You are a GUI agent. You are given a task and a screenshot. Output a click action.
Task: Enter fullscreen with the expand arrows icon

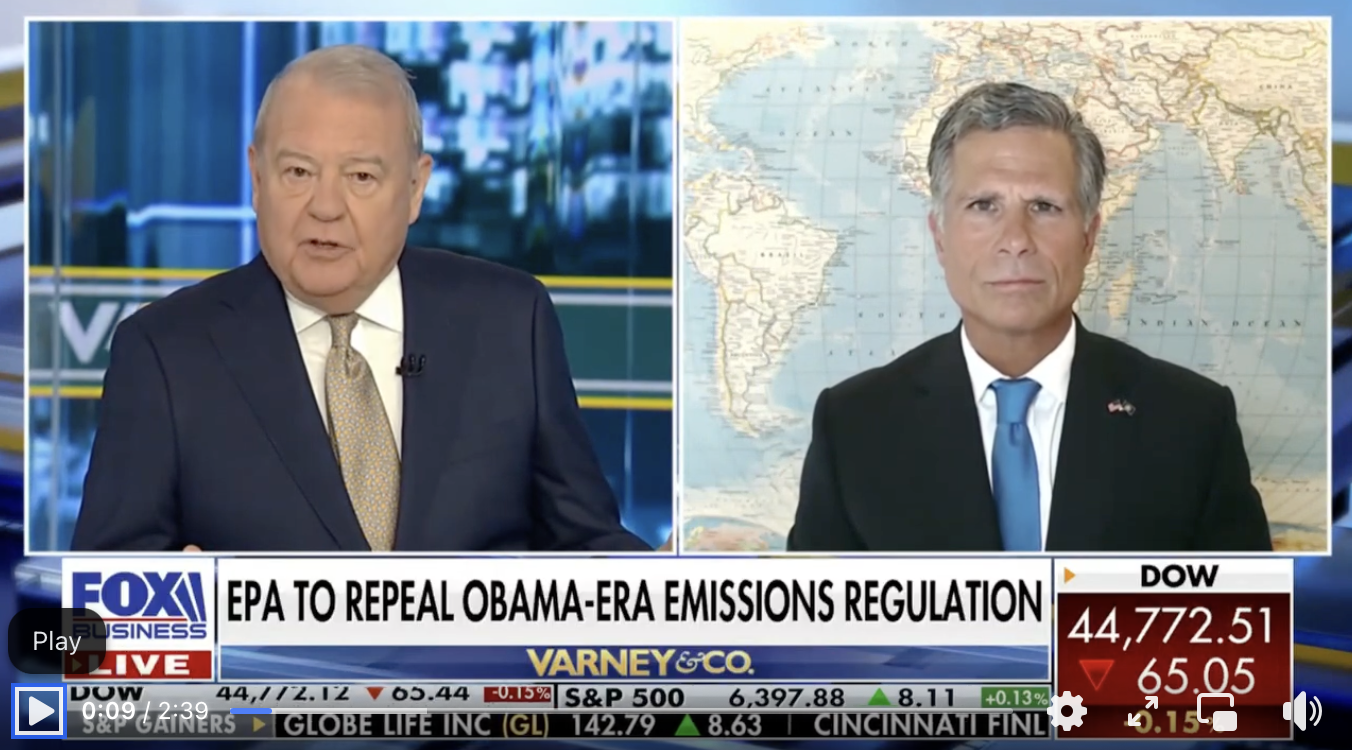click(1142, 711)
